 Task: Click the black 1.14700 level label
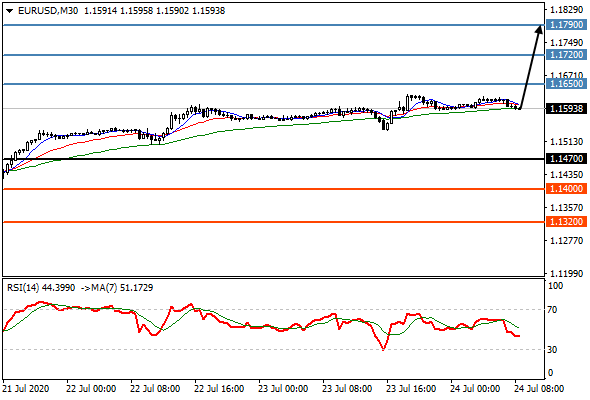click(x=566, y=159)
